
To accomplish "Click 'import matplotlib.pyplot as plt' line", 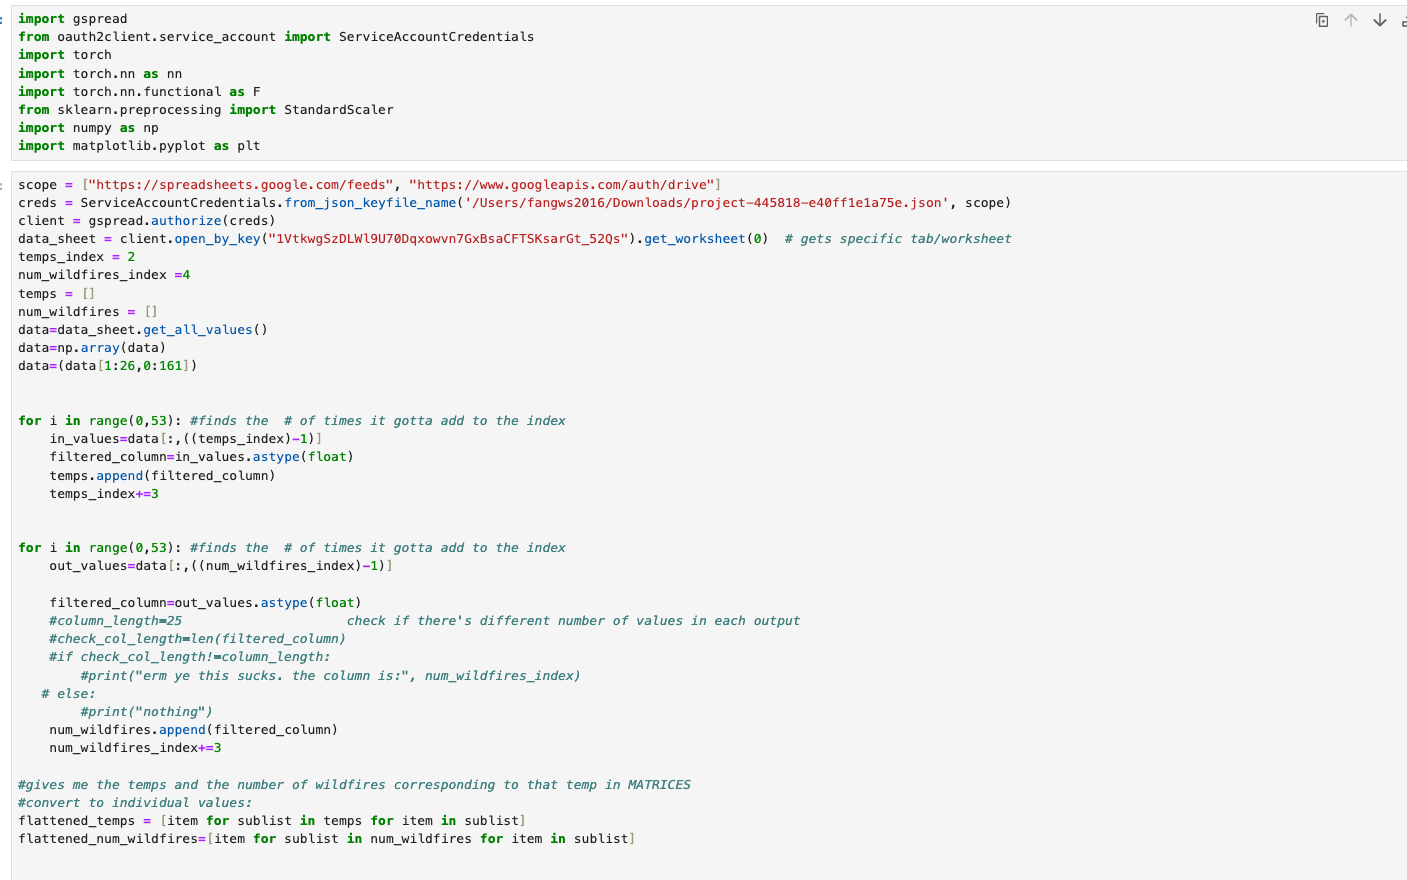I will (139, 146).
